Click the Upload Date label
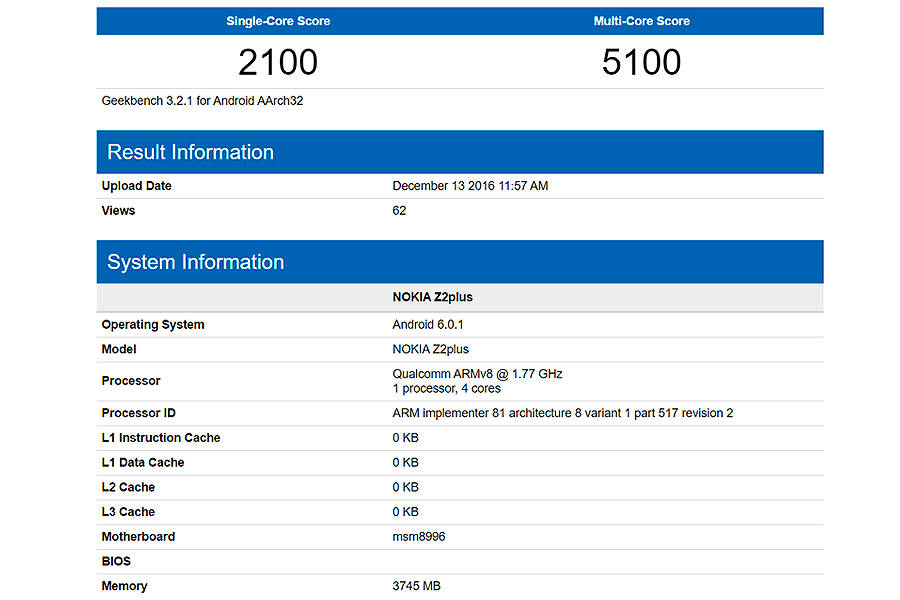900x600 pixels. click(x=136, y=186)
